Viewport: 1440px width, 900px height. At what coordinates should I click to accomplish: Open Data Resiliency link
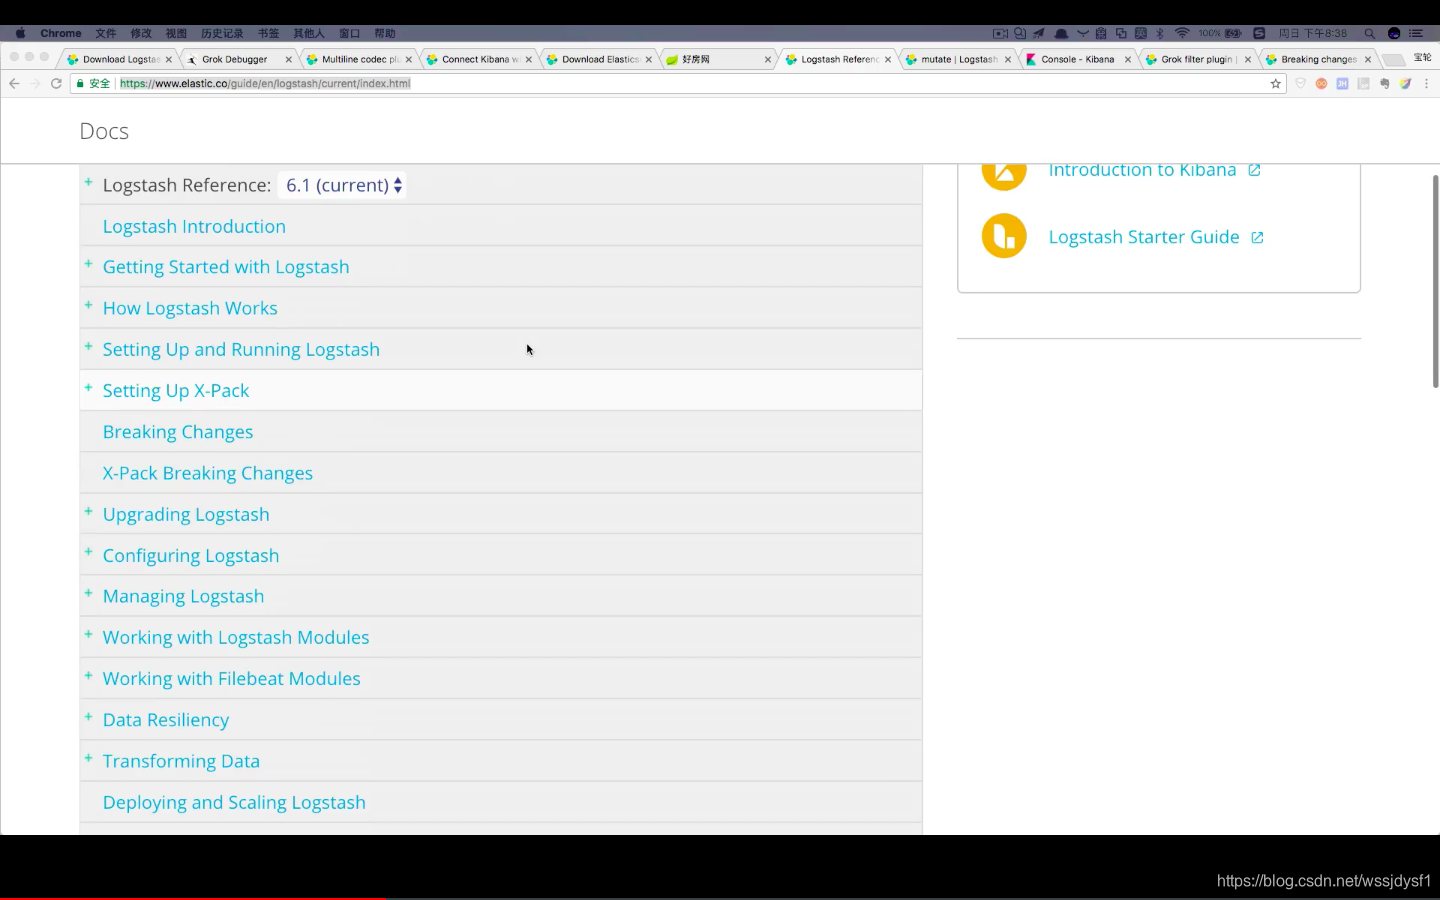166,720
